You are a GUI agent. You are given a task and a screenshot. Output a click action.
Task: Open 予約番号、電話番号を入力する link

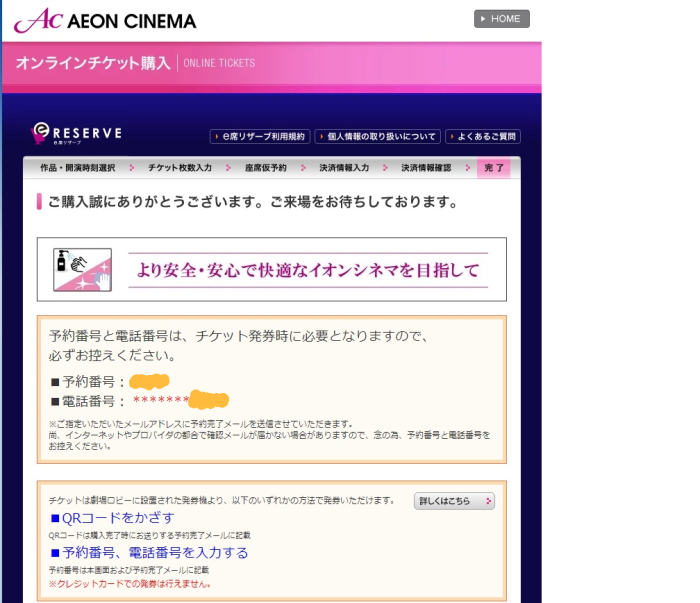tap(149, 552)
